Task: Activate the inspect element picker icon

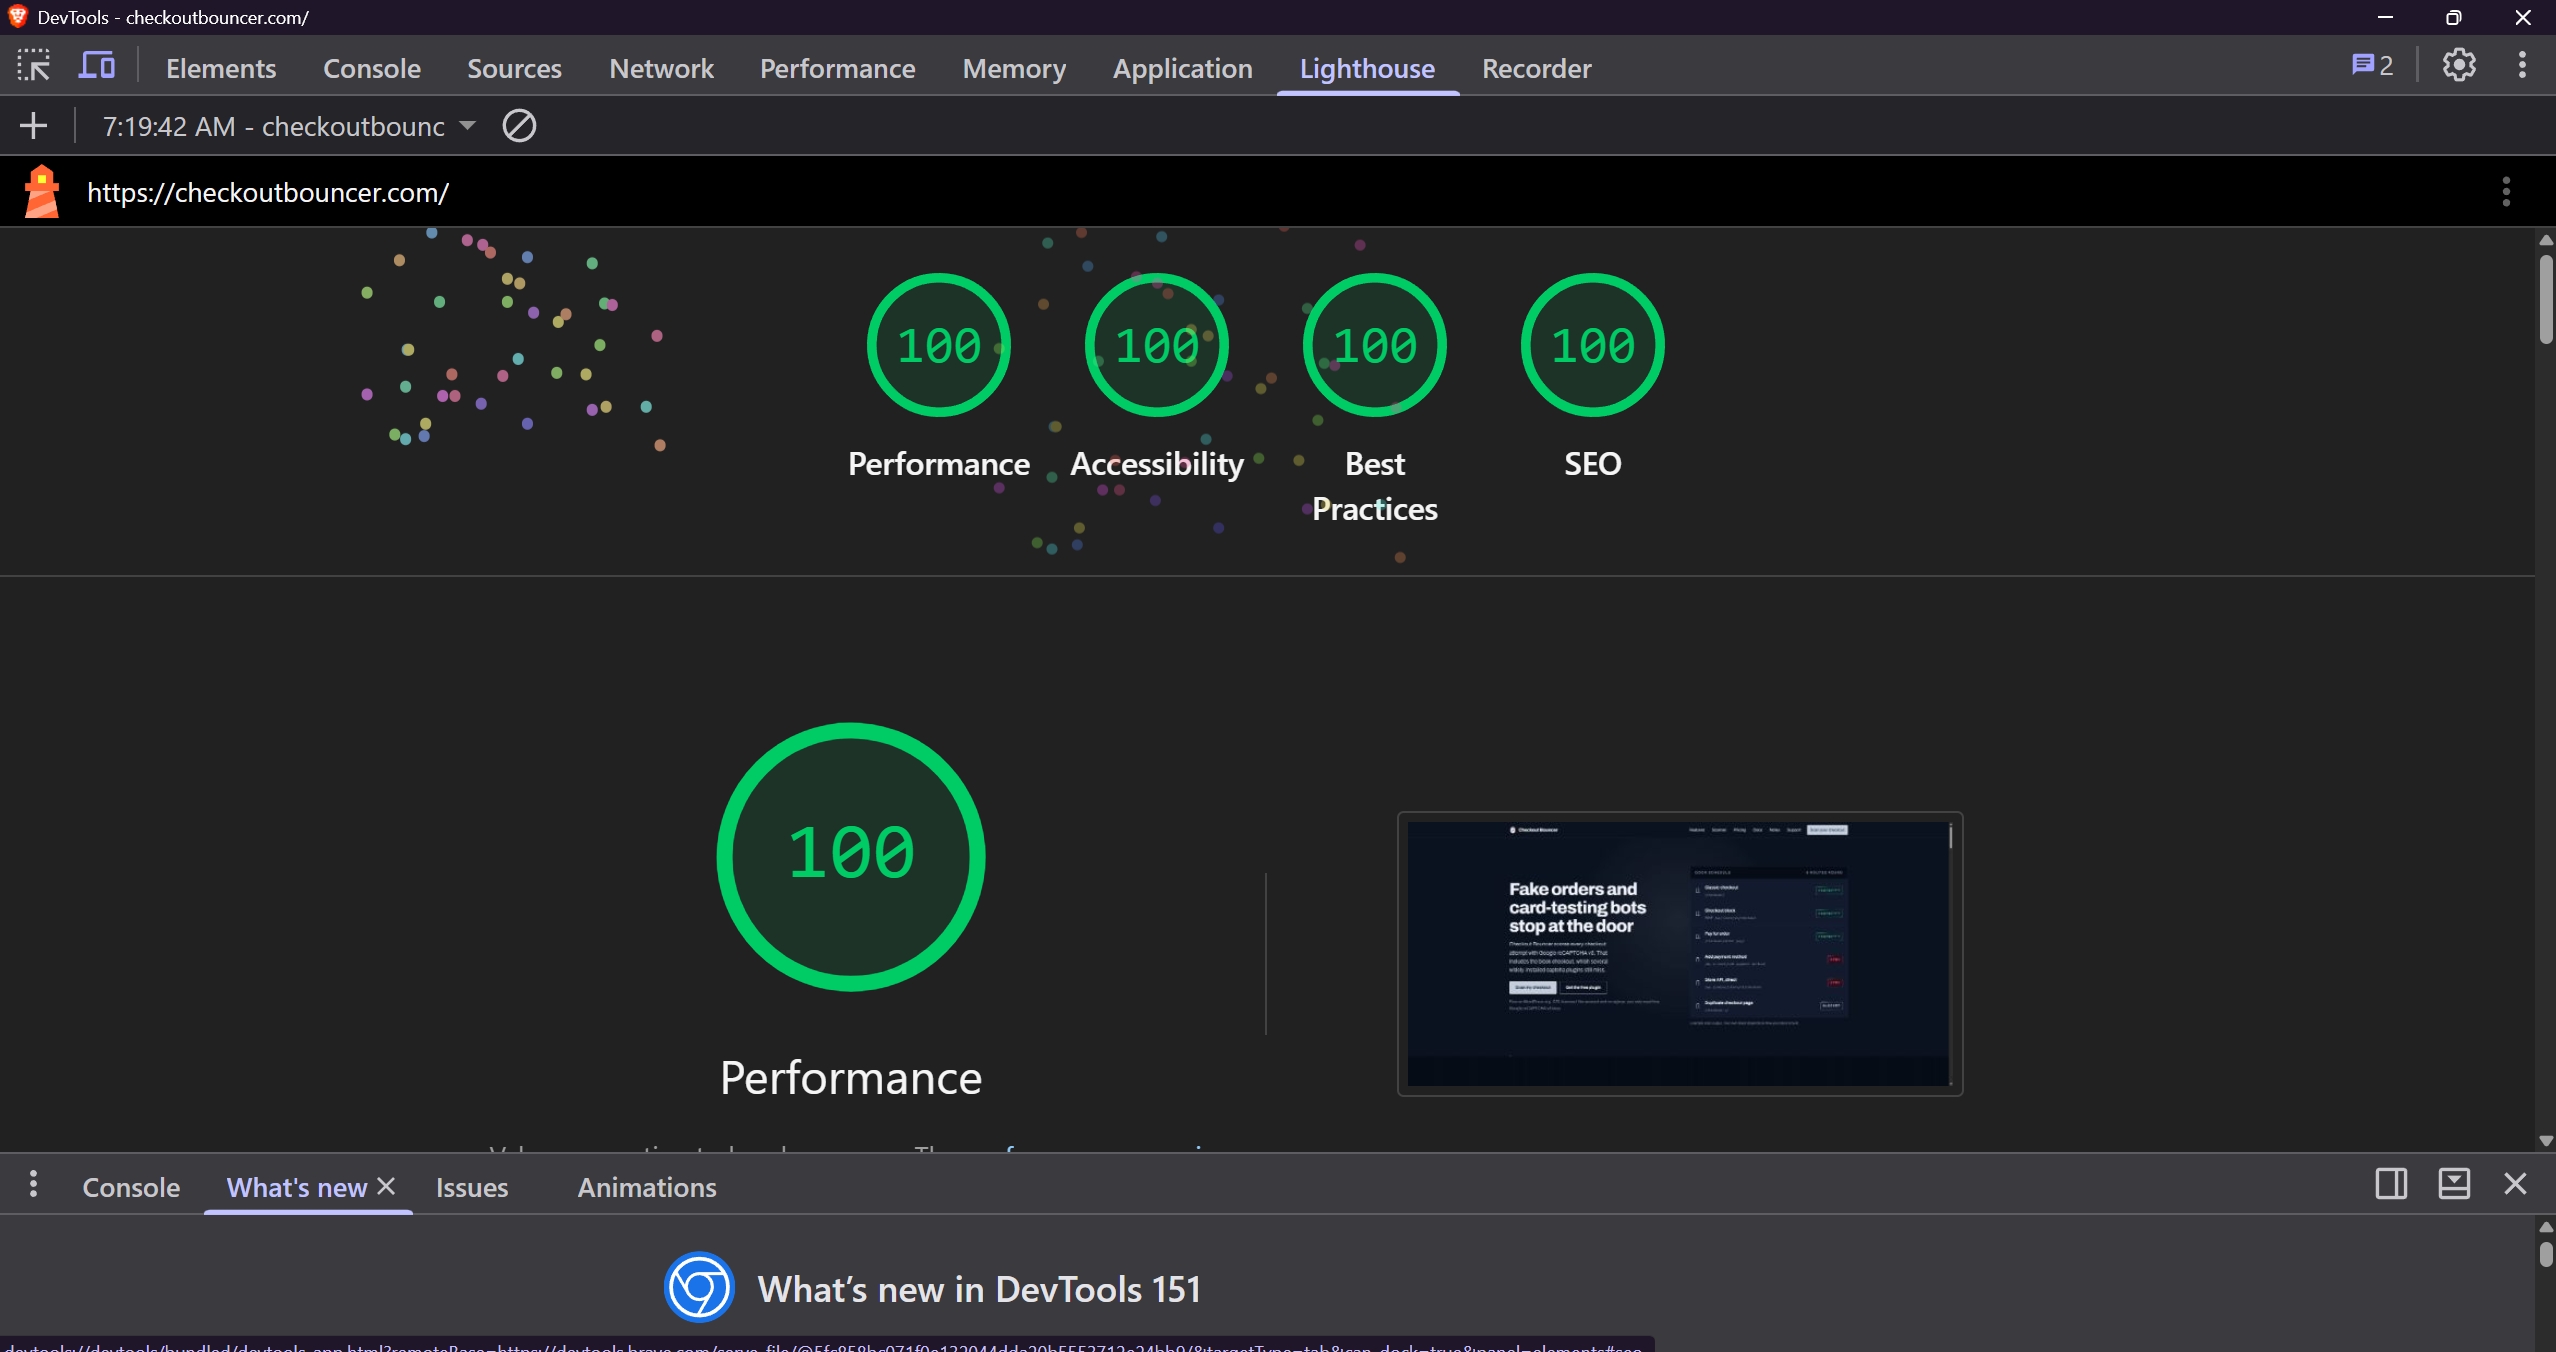Action: click(33, 66)
